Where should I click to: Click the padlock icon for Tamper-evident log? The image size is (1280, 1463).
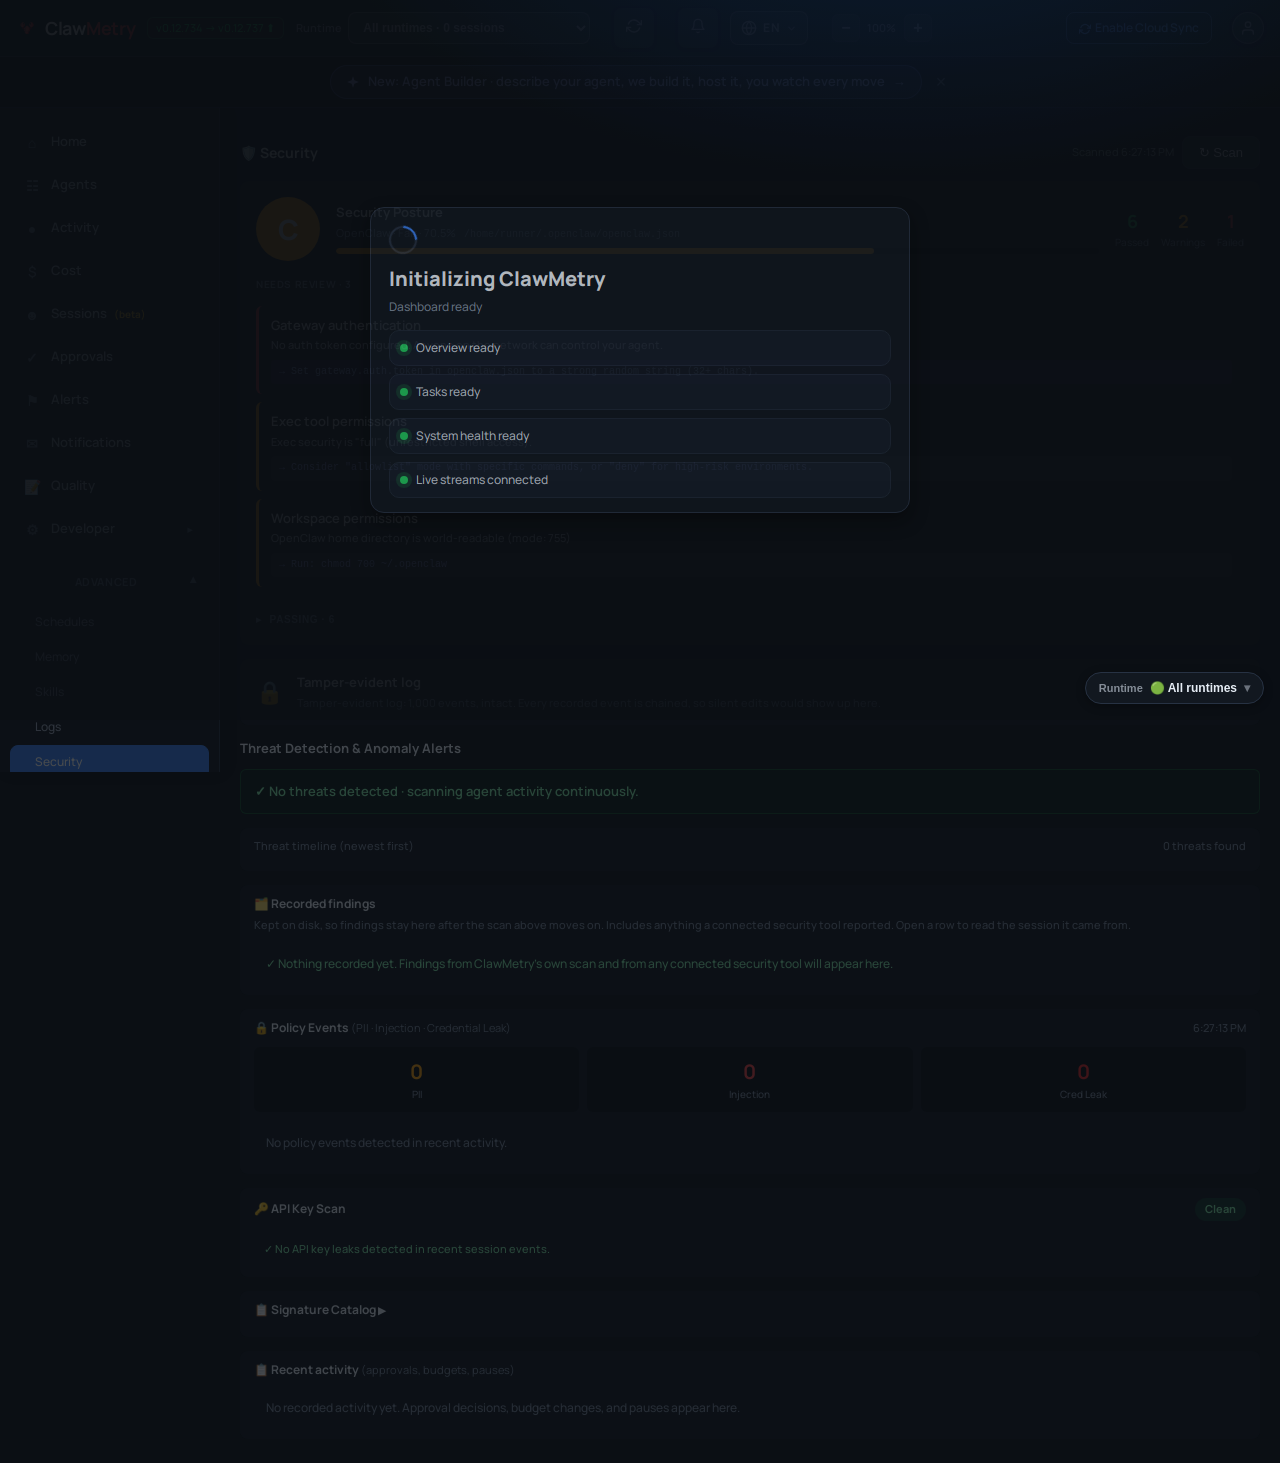point(270,693)
